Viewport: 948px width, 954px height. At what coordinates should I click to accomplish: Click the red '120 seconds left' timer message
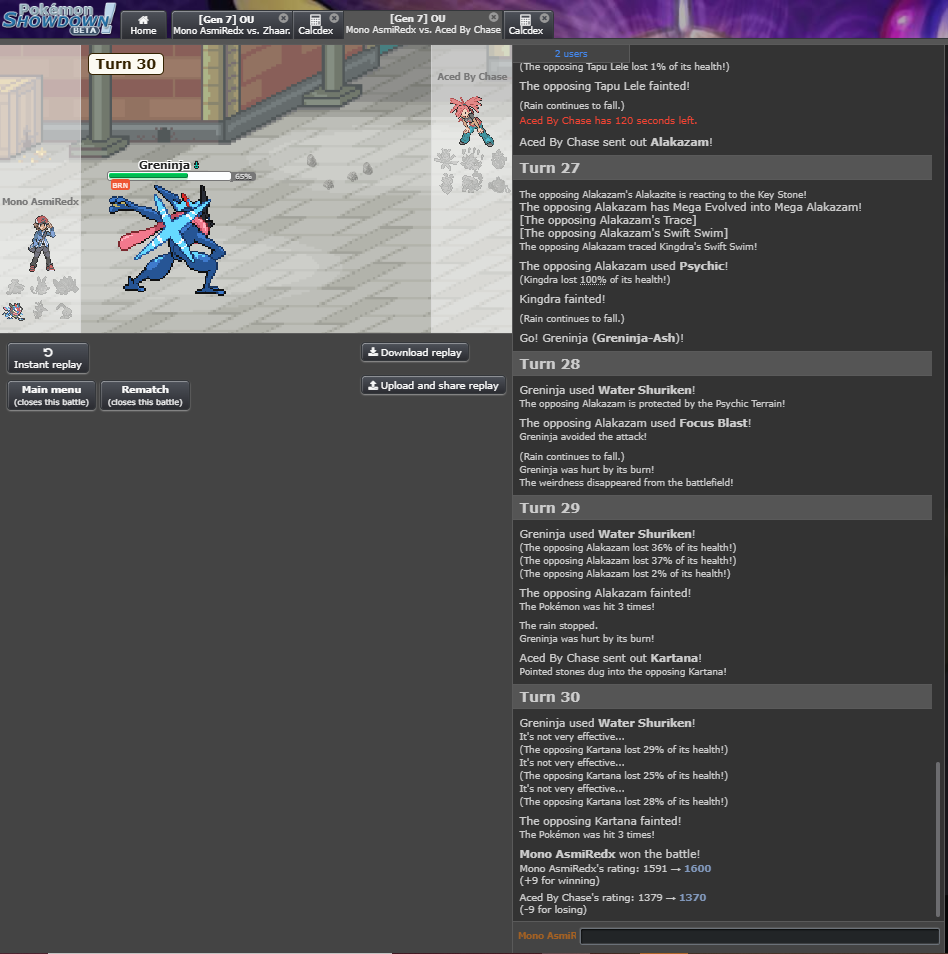(608, 120)
